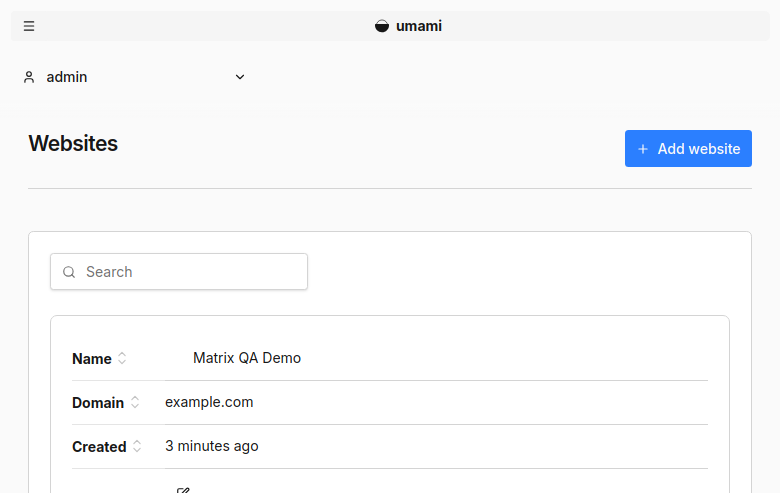Expand the admin account dropdown chevron
780x493 pixels.
[x=240, y=77]
